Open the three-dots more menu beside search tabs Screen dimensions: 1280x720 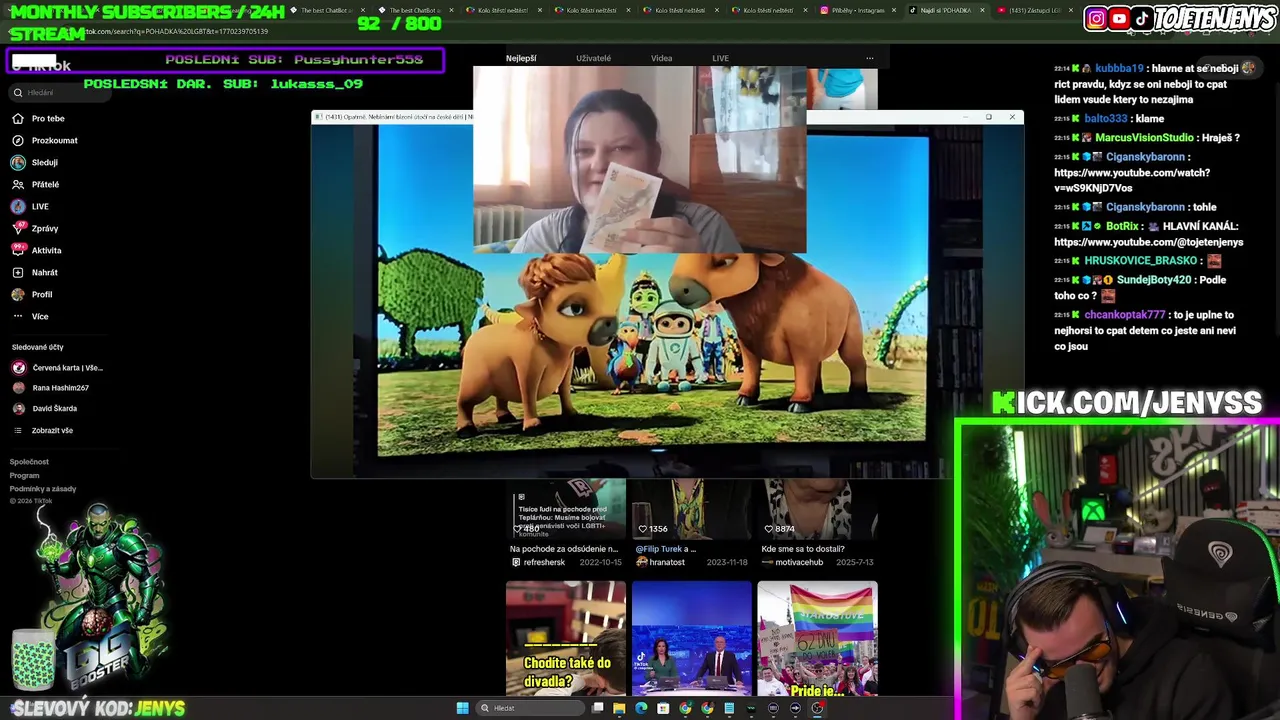[x=869, y=58]
